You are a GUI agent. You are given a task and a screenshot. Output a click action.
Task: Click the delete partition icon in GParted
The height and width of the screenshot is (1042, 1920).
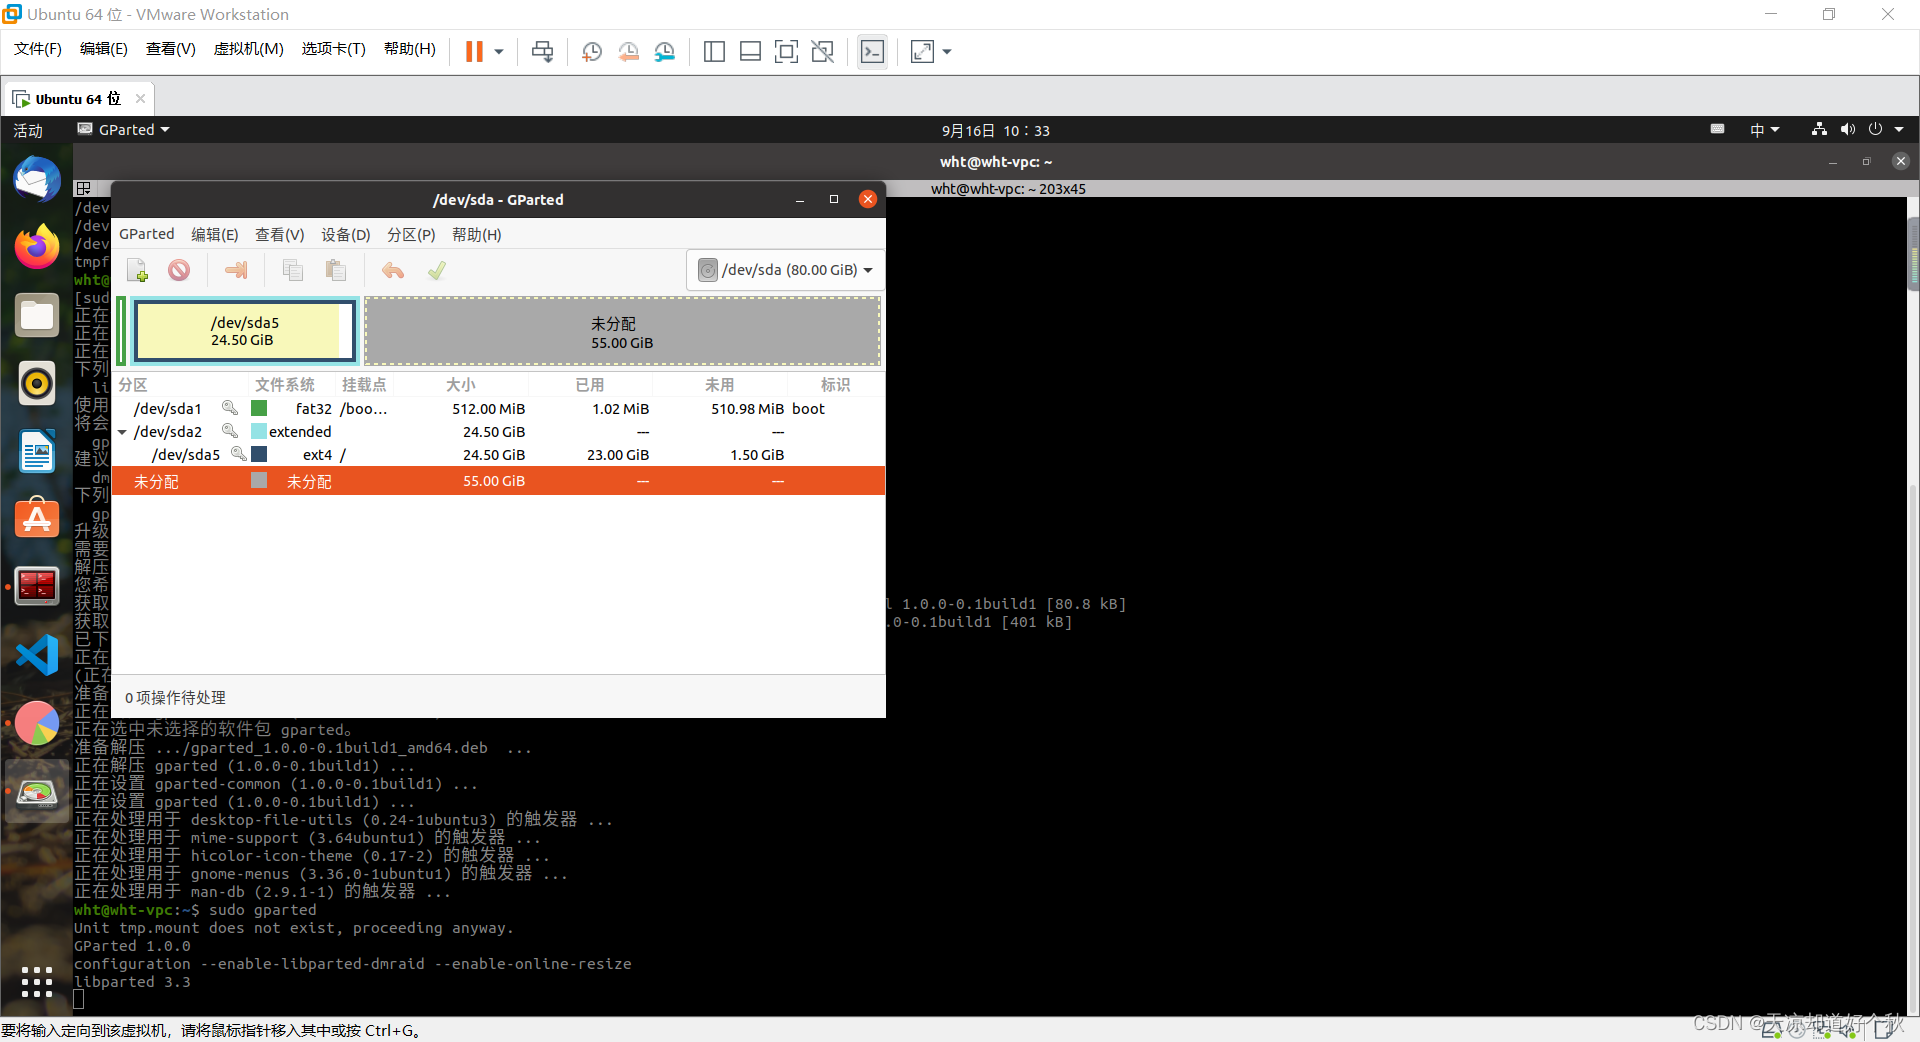[x=179, y=270]
